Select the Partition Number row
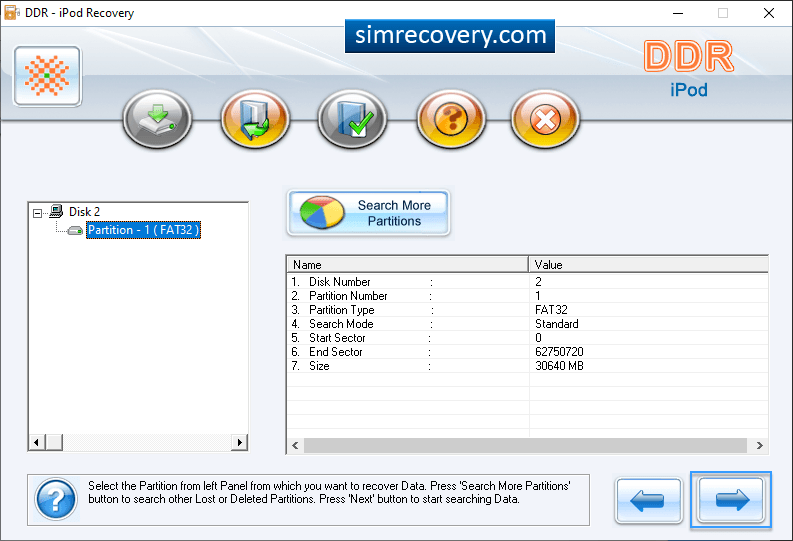The height and width of the screenshot is (541, 793). 527,296
